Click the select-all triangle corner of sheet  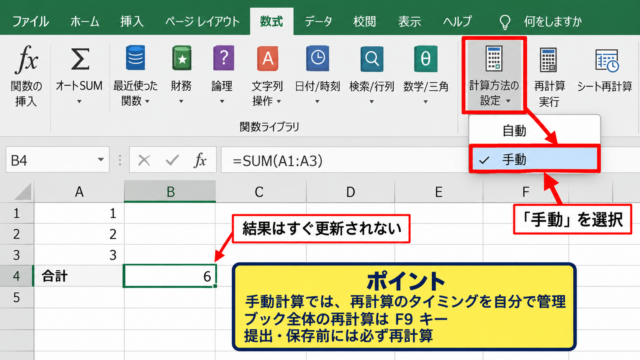pyautogui.click(x=22, y=191)
